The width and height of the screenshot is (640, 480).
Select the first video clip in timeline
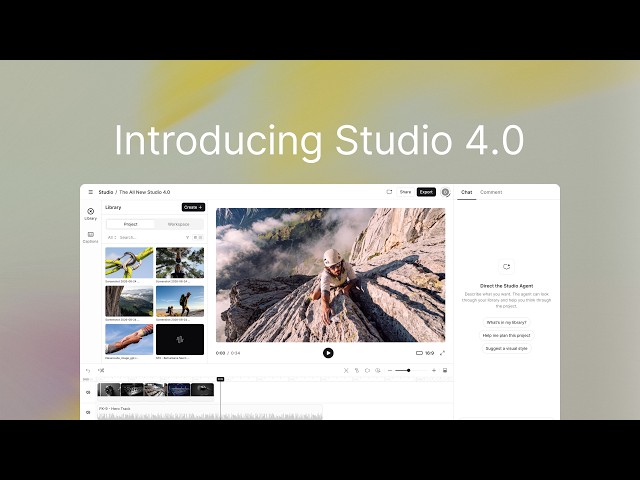point(109,389)
